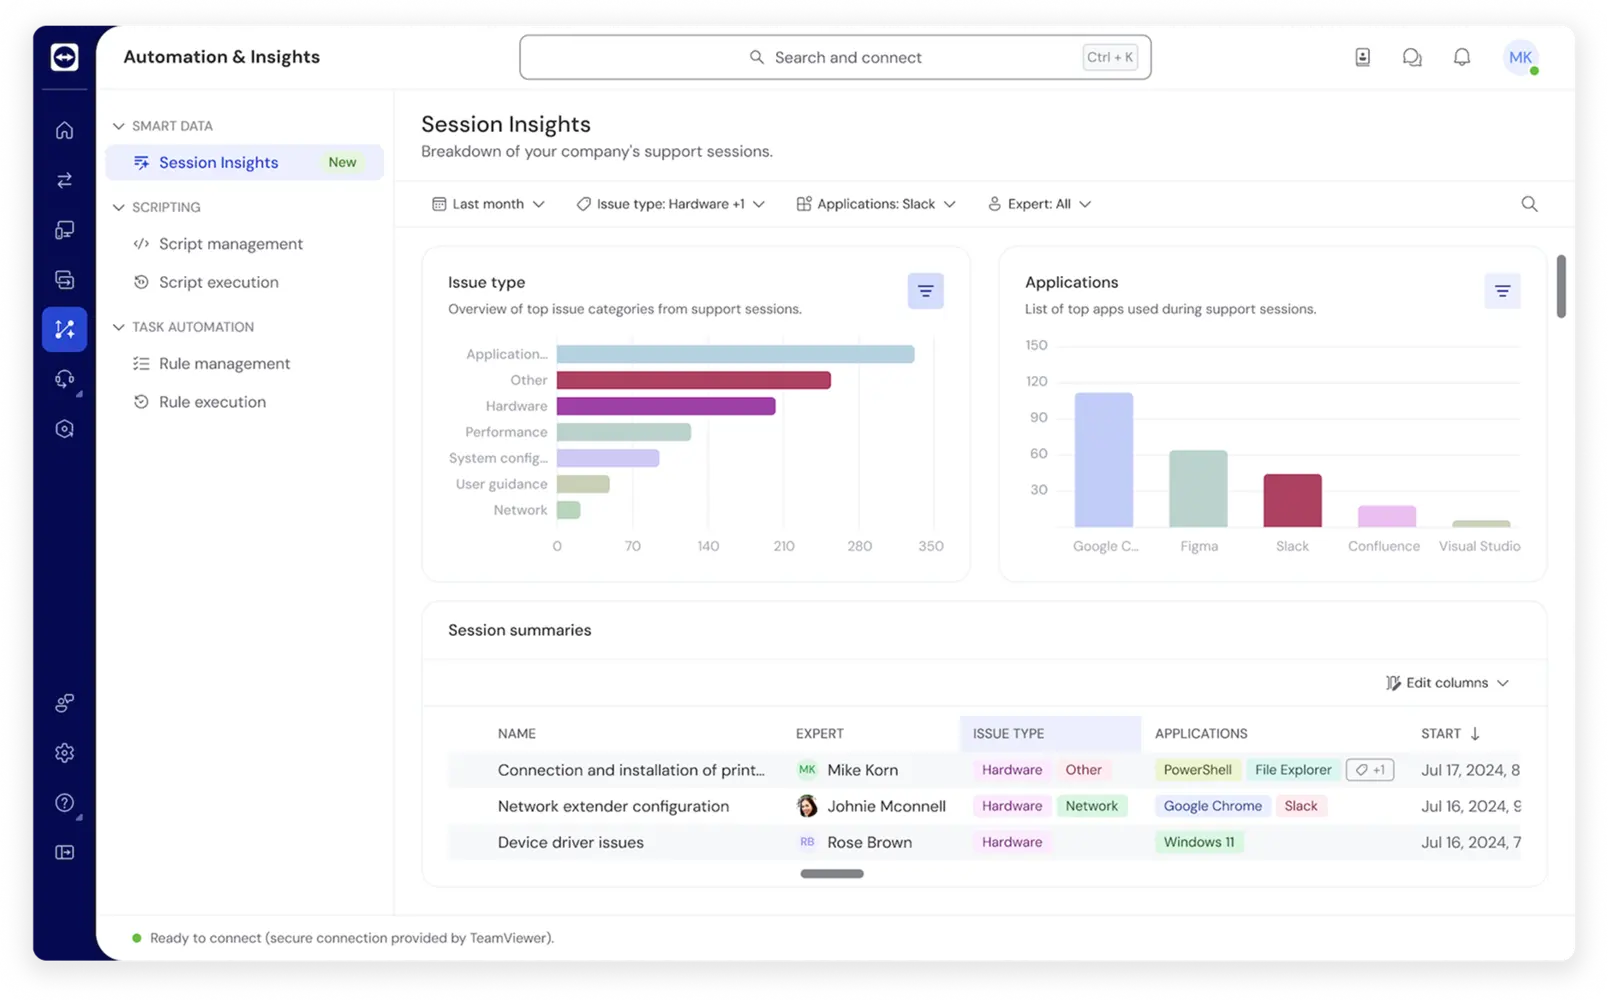Screen dimensions: 1608x1000
Task: Click the MK avatar beside Mike Korn
Action: 807,770
